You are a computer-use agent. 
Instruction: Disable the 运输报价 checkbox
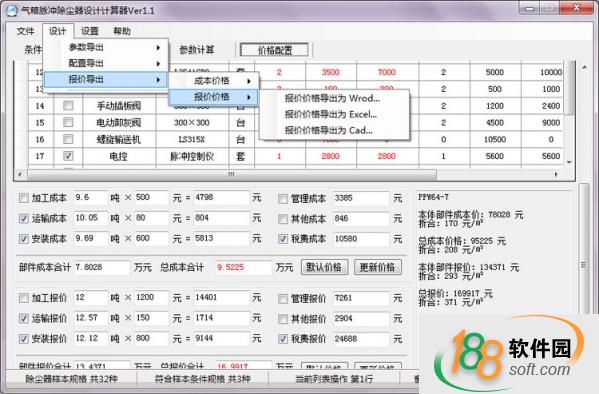coord(24,318)
